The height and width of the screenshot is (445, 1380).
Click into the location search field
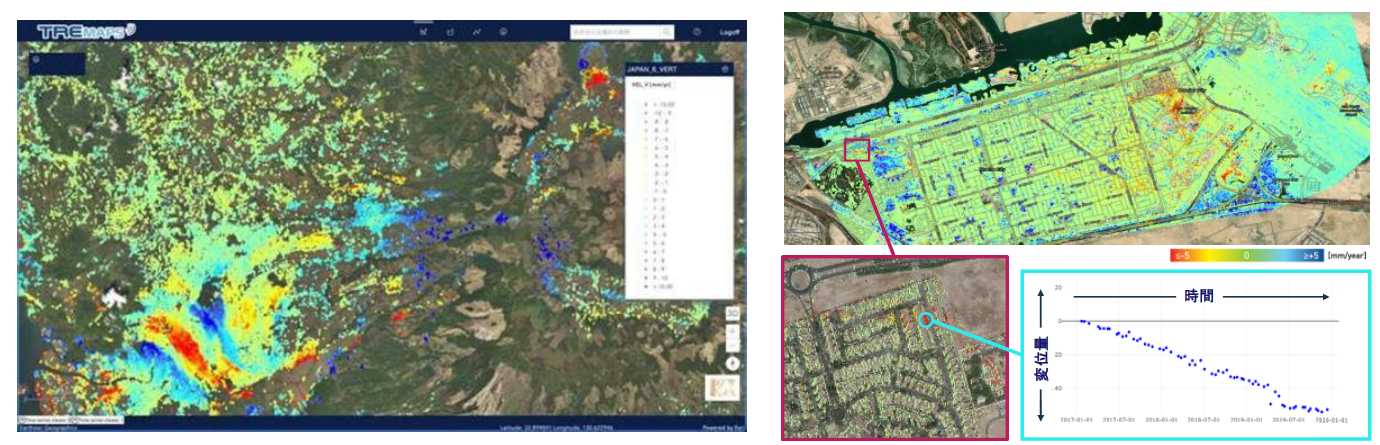[617, 32]
